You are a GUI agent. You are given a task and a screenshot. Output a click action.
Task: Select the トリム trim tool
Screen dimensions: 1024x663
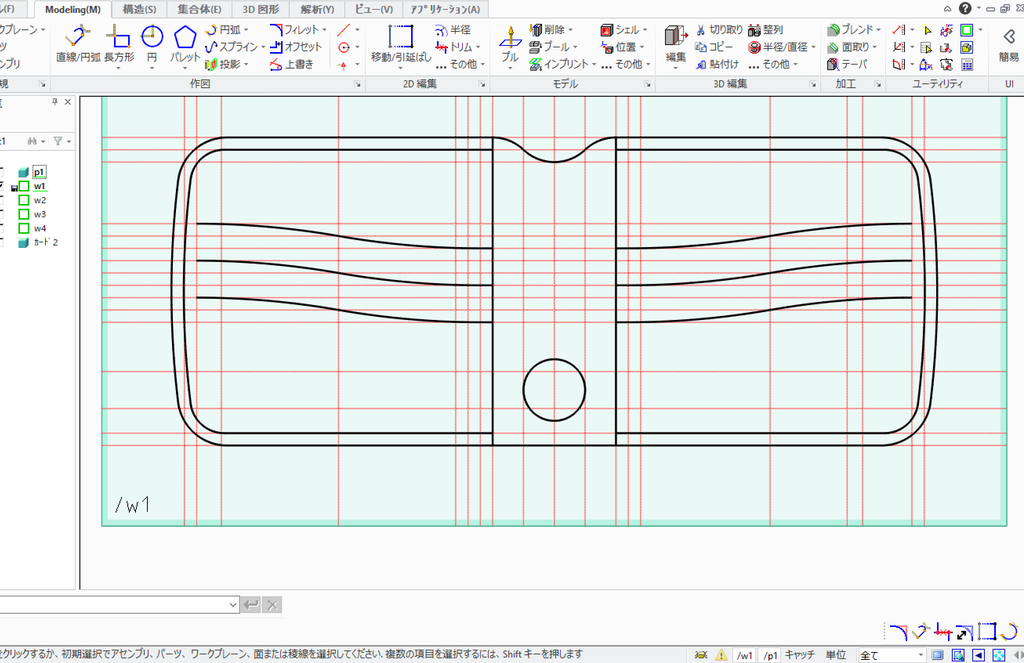coord(454,47)
